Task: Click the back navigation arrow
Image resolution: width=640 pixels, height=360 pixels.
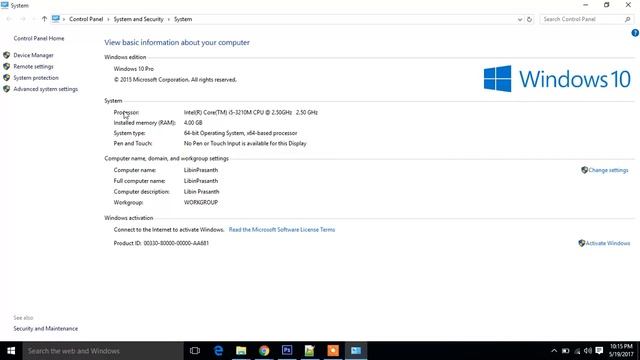Action: 9,19
